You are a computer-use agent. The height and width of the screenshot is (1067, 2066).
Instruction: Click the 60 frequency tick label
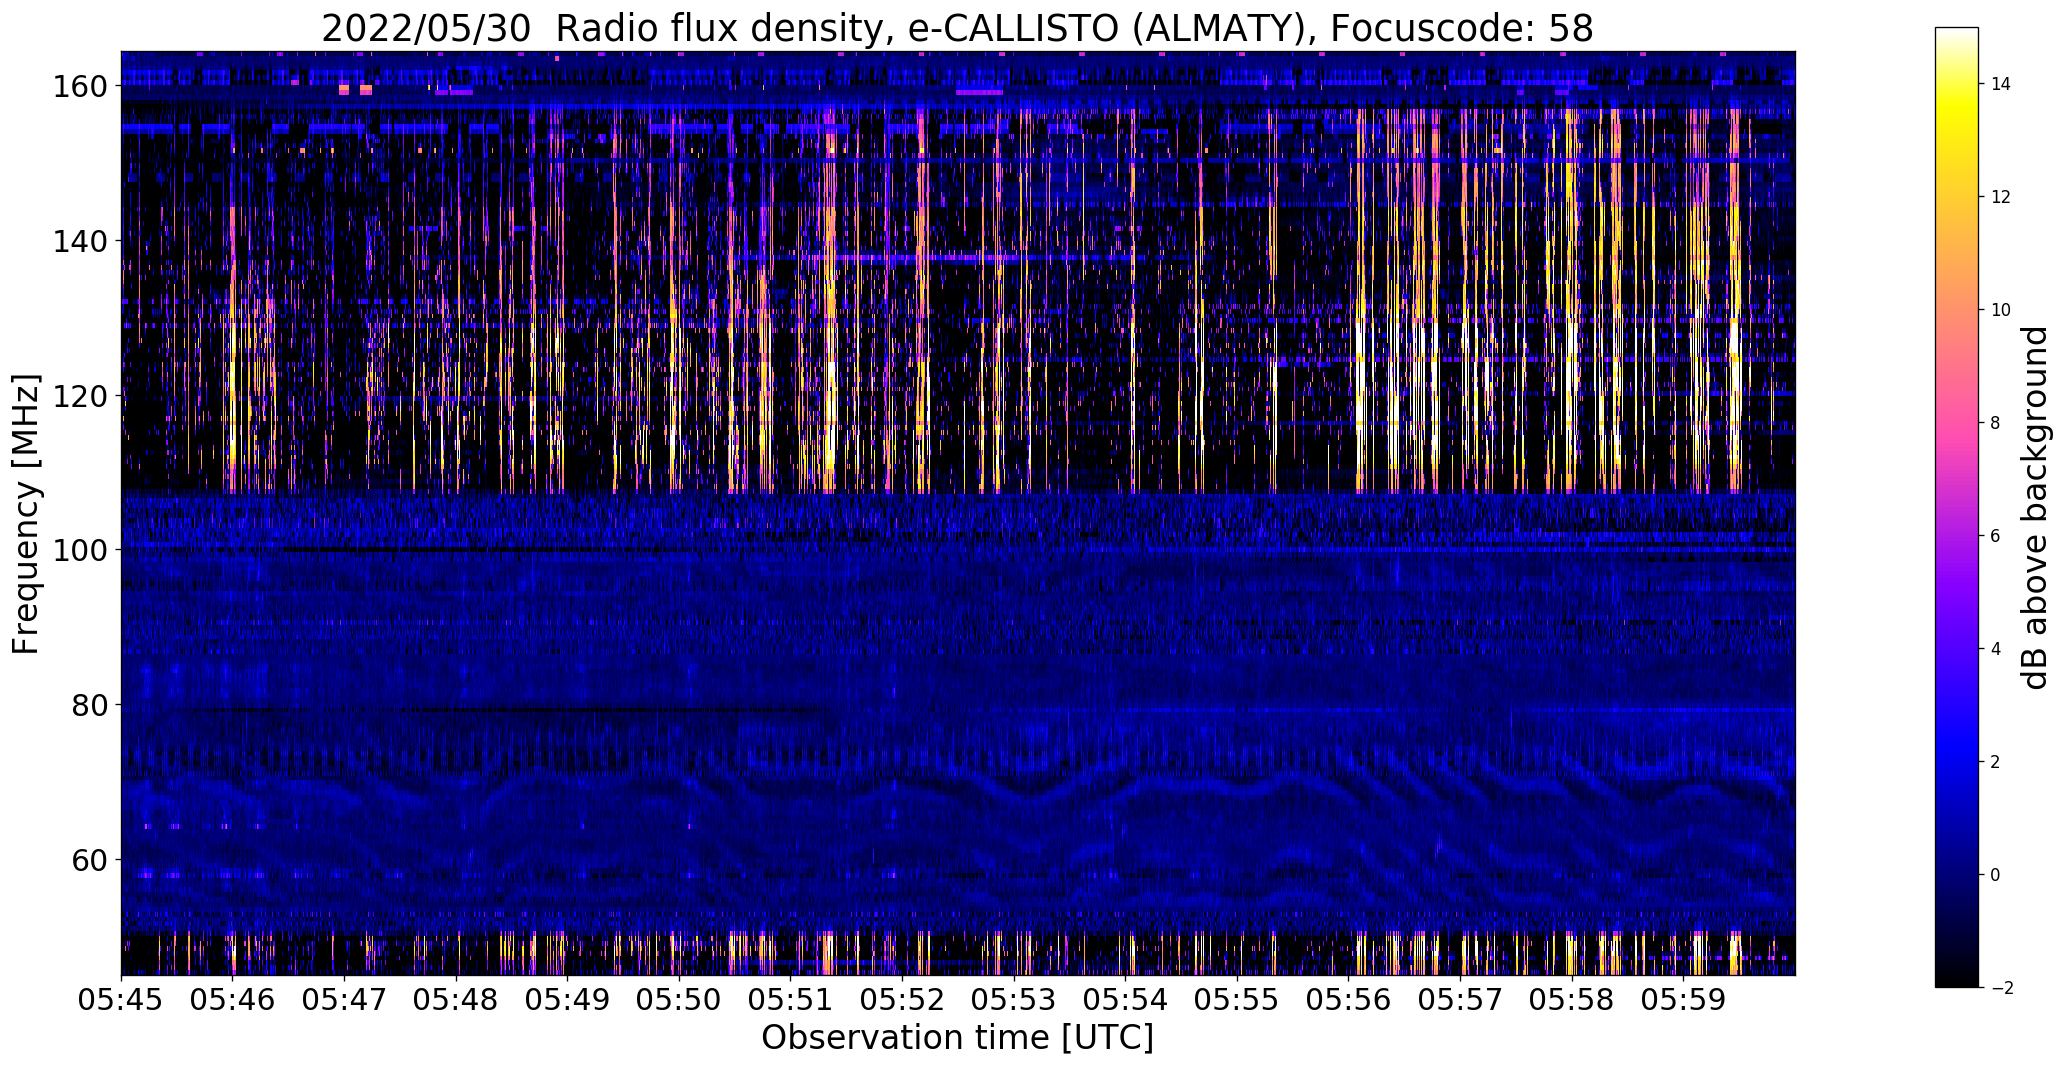tap(90, 860)
